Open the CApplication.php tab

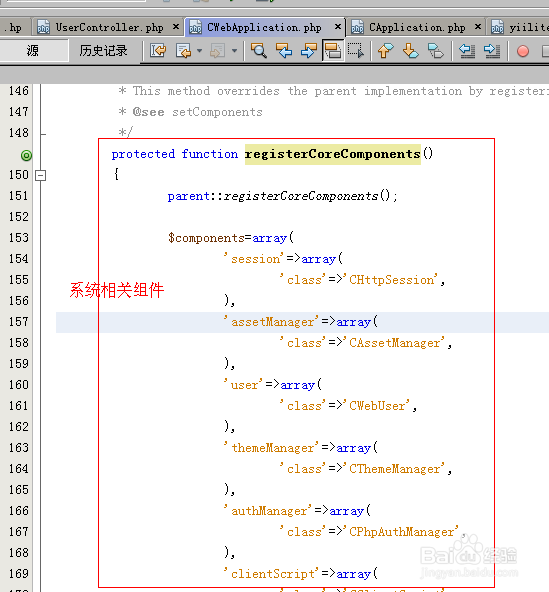click(x=417, y=28)
